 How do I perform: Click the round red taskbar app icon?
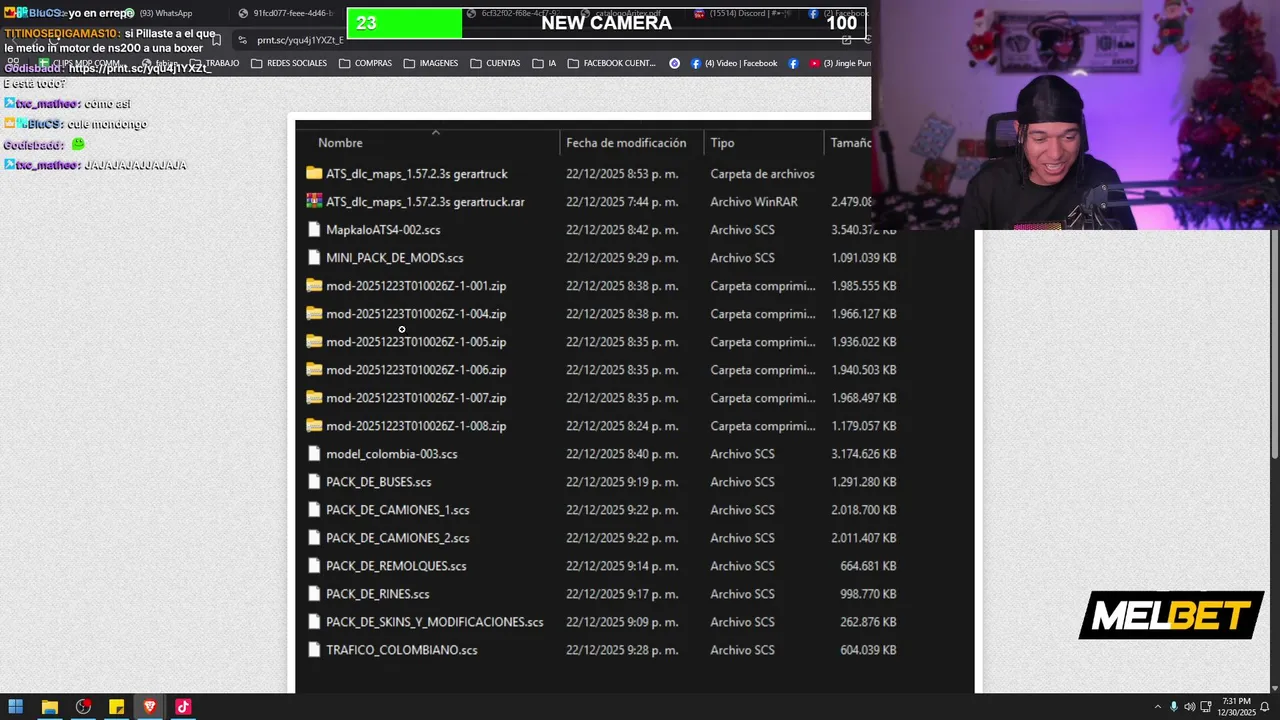tap(83, 707)
